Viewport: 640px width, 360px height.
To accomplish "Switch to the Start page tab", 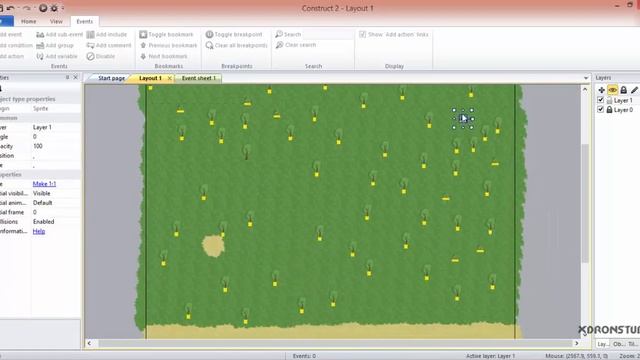I will (111, 78).
